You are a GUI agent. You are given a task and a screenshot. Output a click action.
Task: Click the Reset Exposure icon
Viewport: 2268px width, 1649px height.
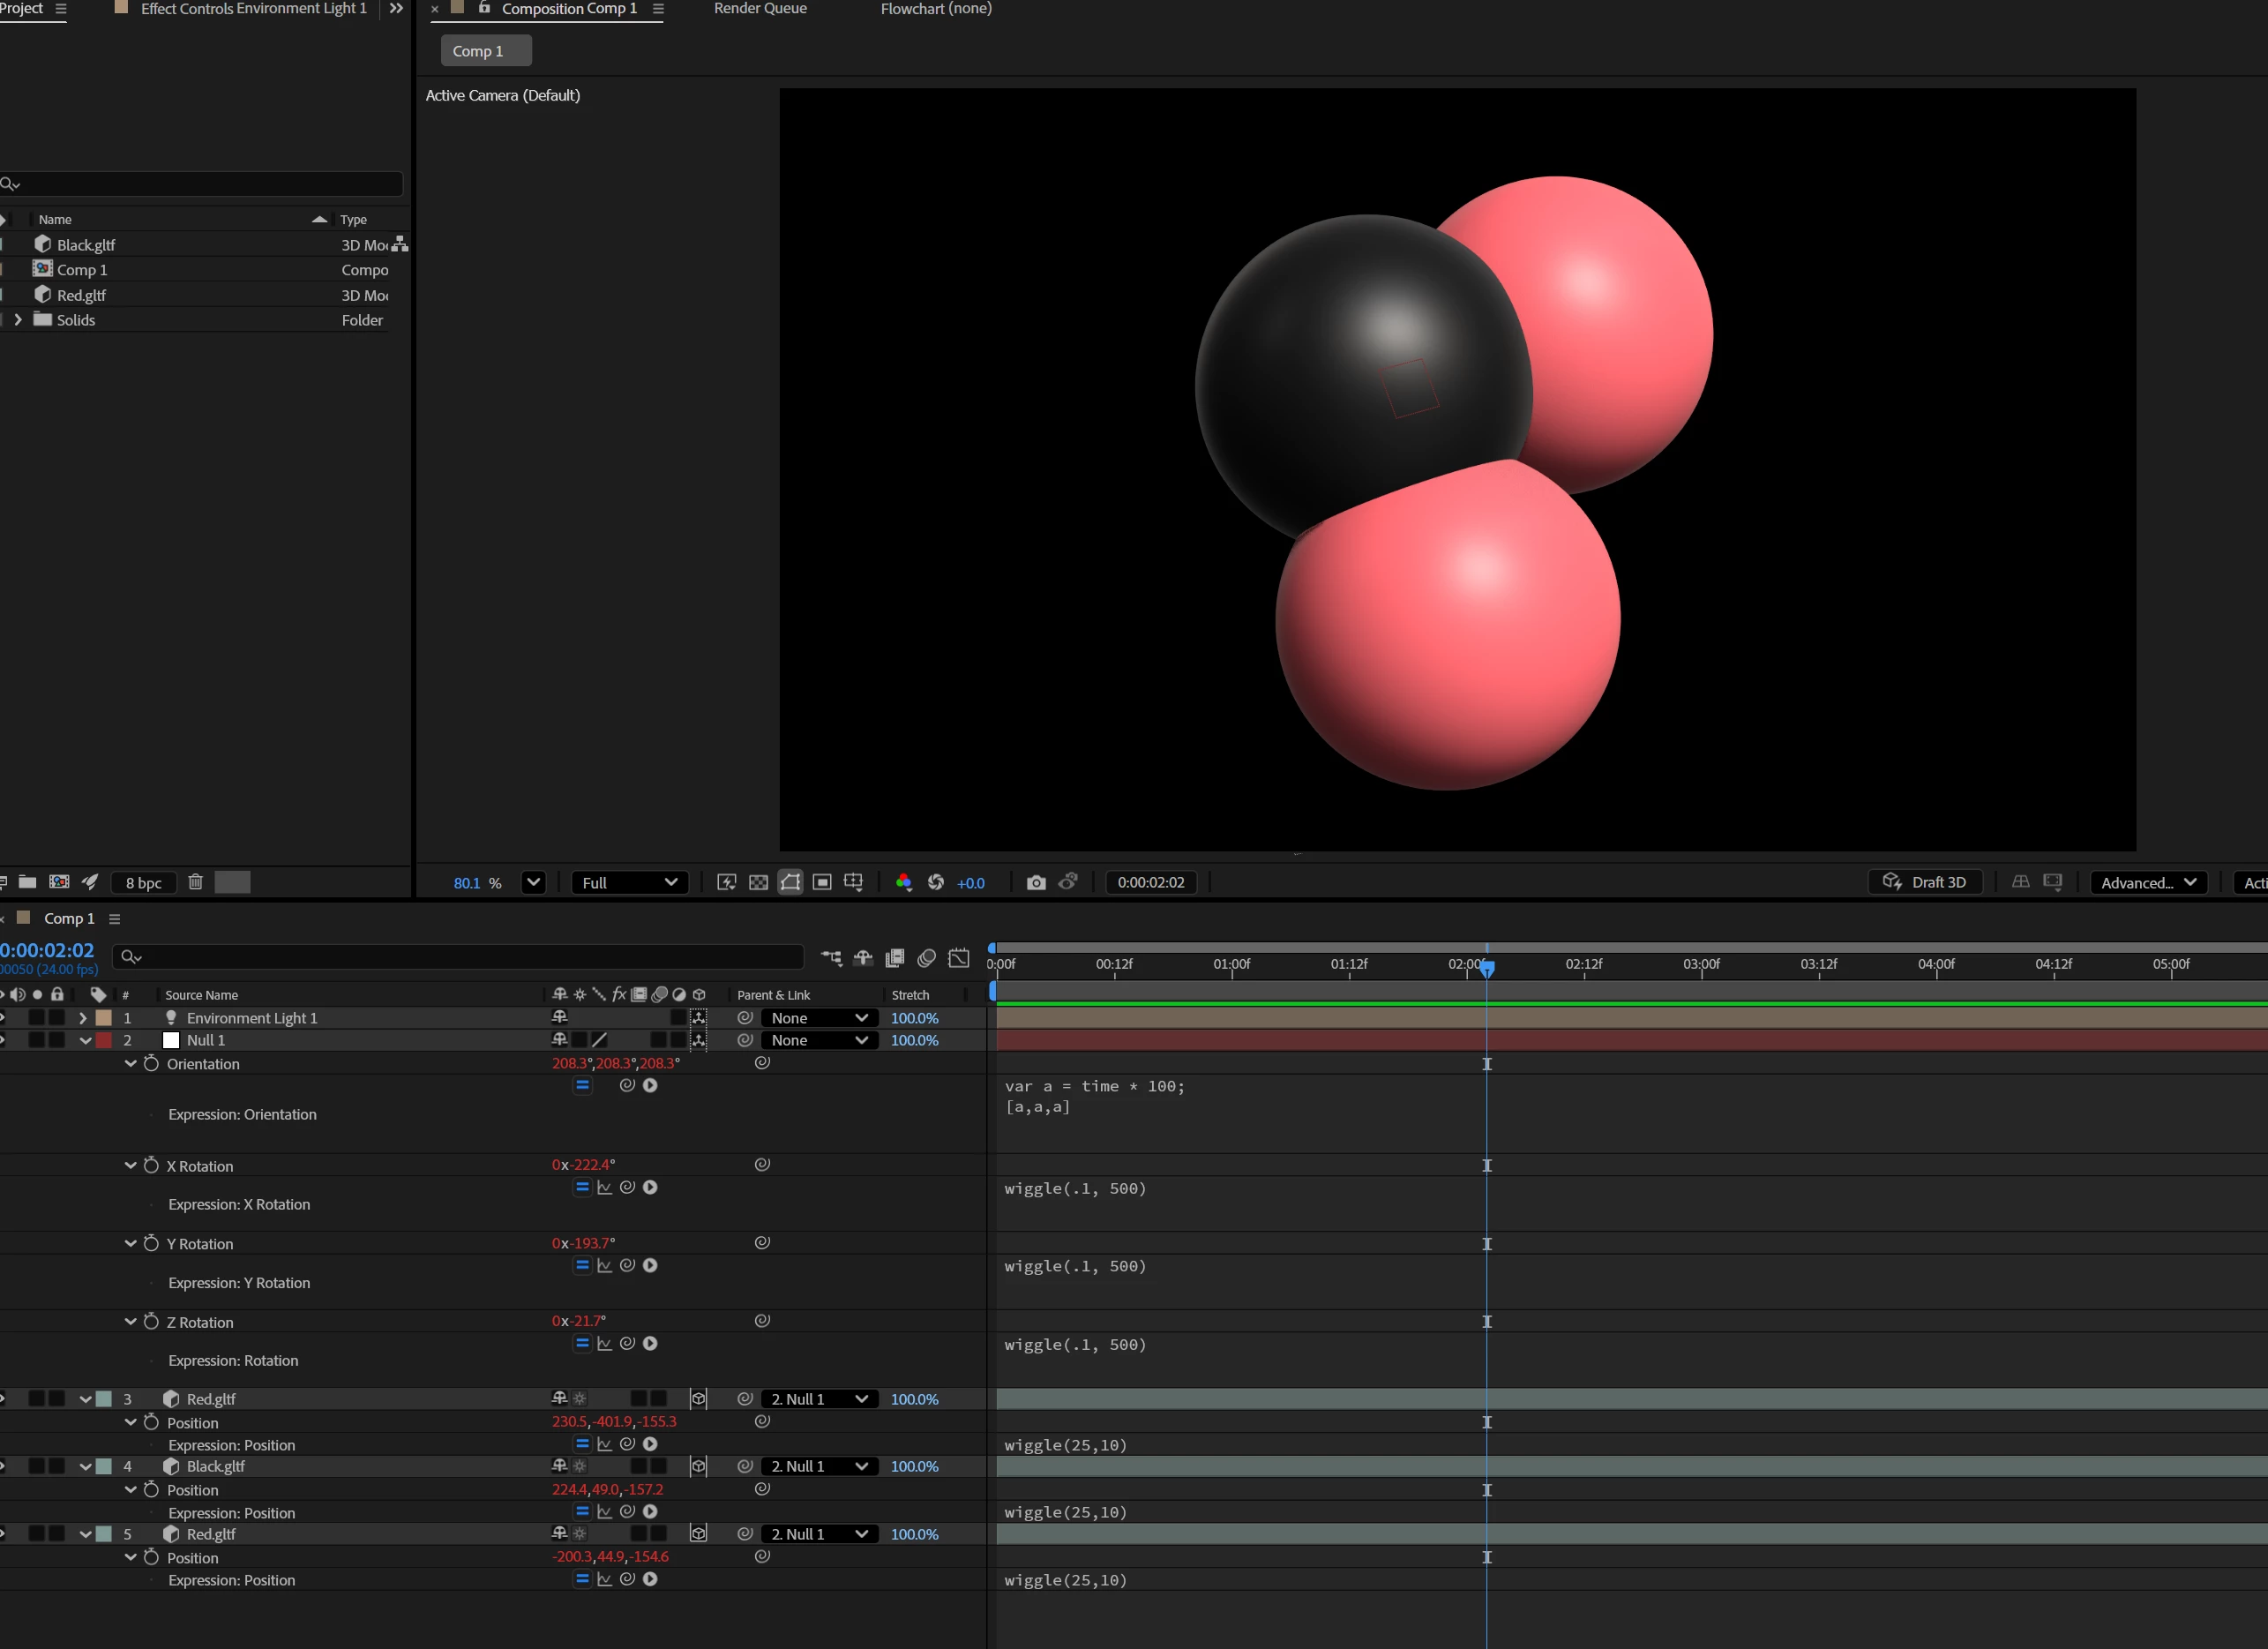coord(936,882)
